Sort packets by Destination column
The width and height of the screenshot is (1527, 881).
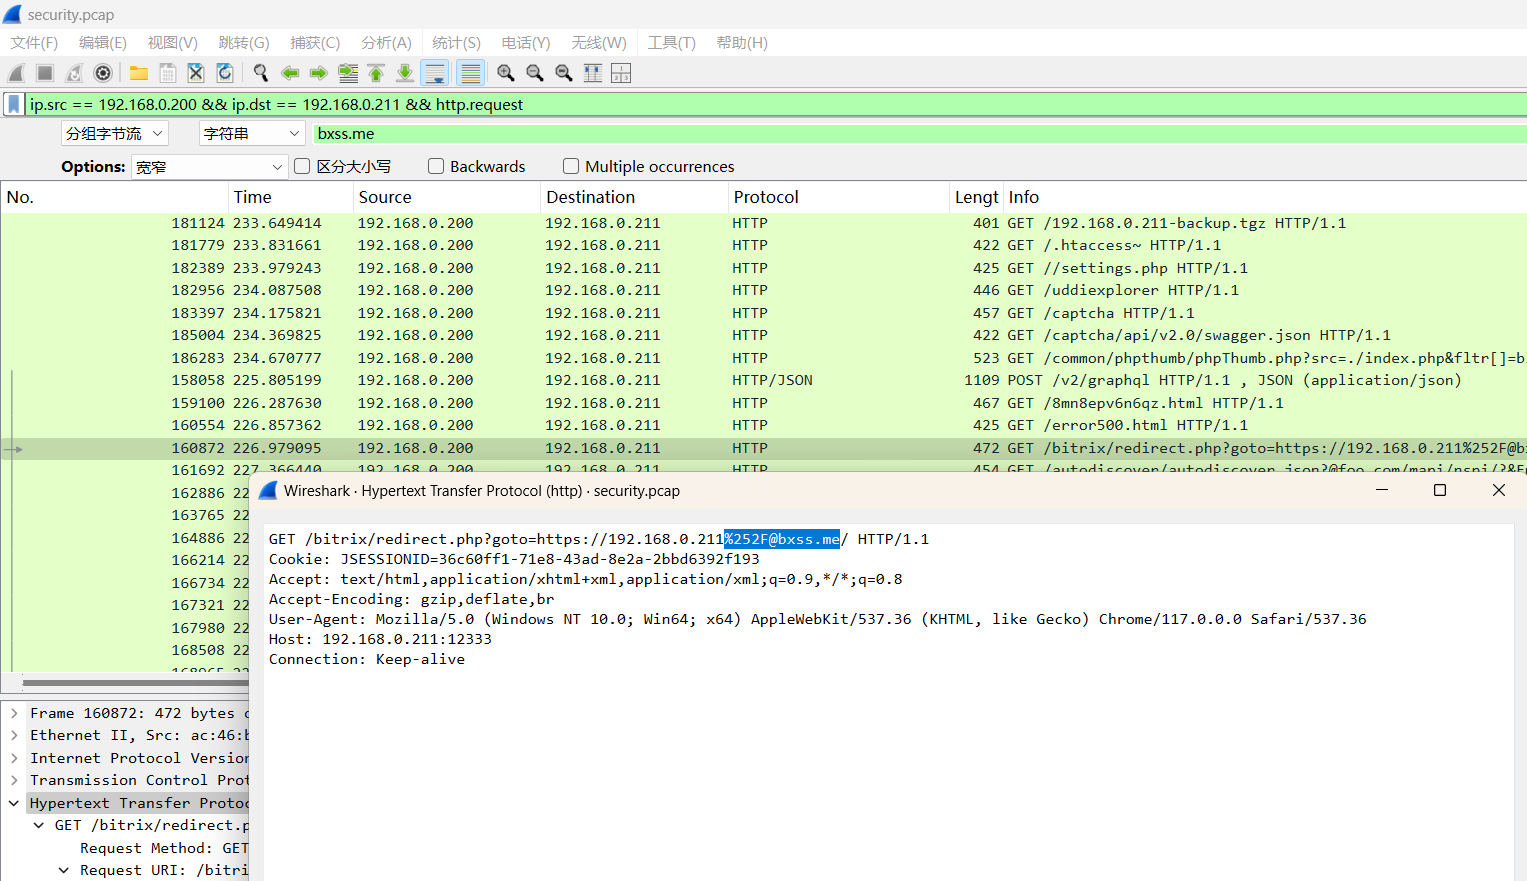[x=634, y=197]
